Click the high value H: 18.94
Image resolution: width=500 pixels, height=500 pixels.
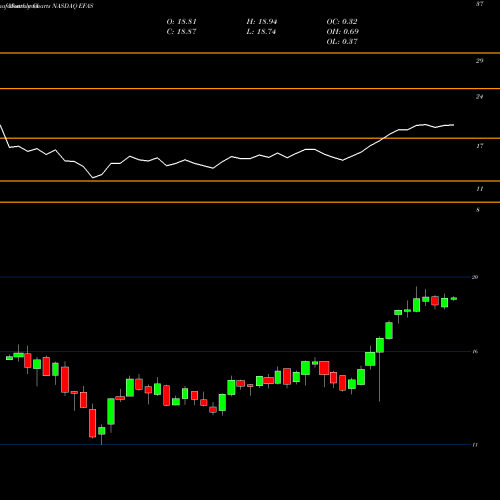click(x=262, y=22)
